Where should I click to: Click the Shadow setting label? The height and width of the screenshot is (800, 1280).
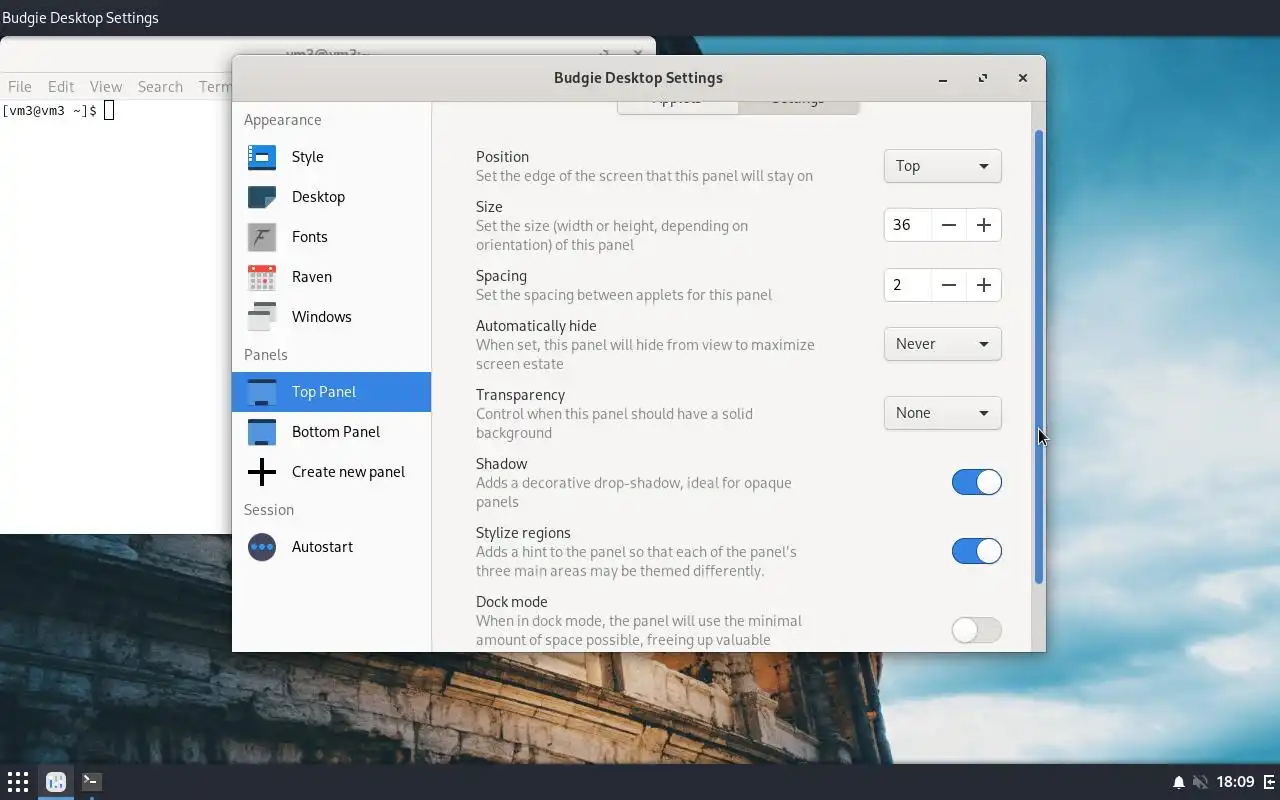point(501,464)
